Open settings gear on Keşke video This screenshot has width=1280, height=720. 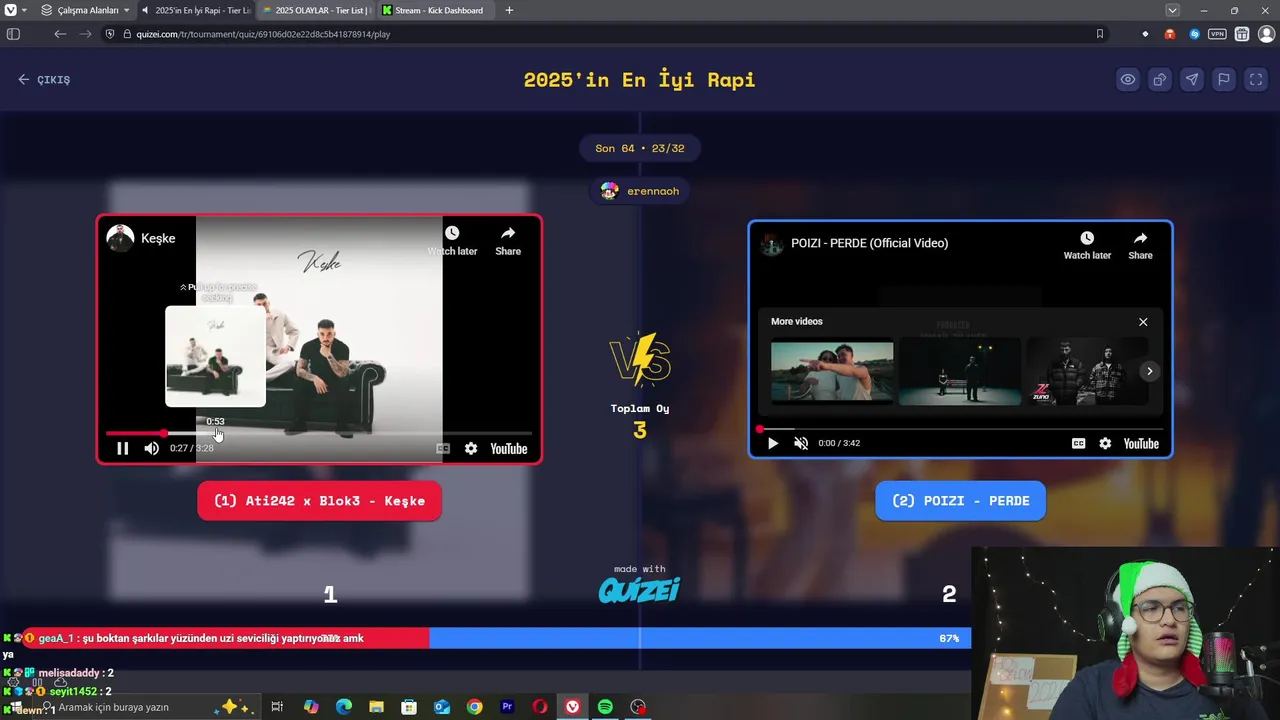click(471, 449)
